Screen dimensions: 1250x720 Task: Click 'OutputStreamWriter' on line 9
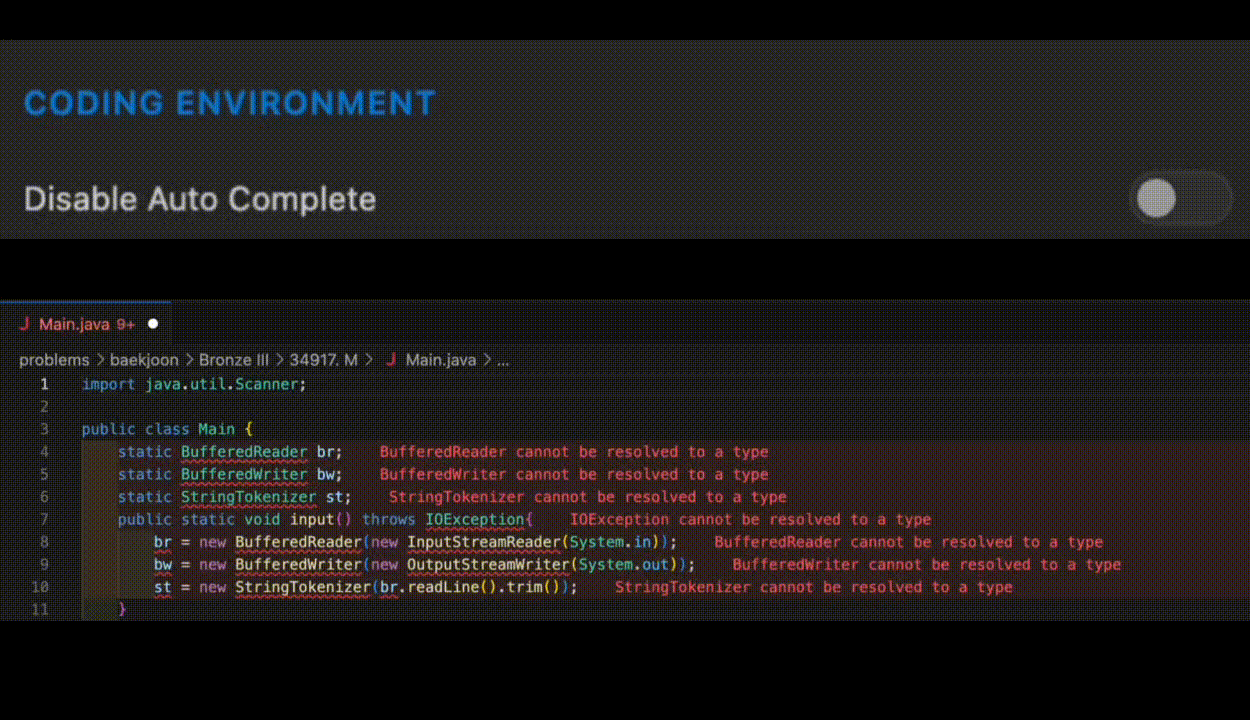[x=488, y=564]
